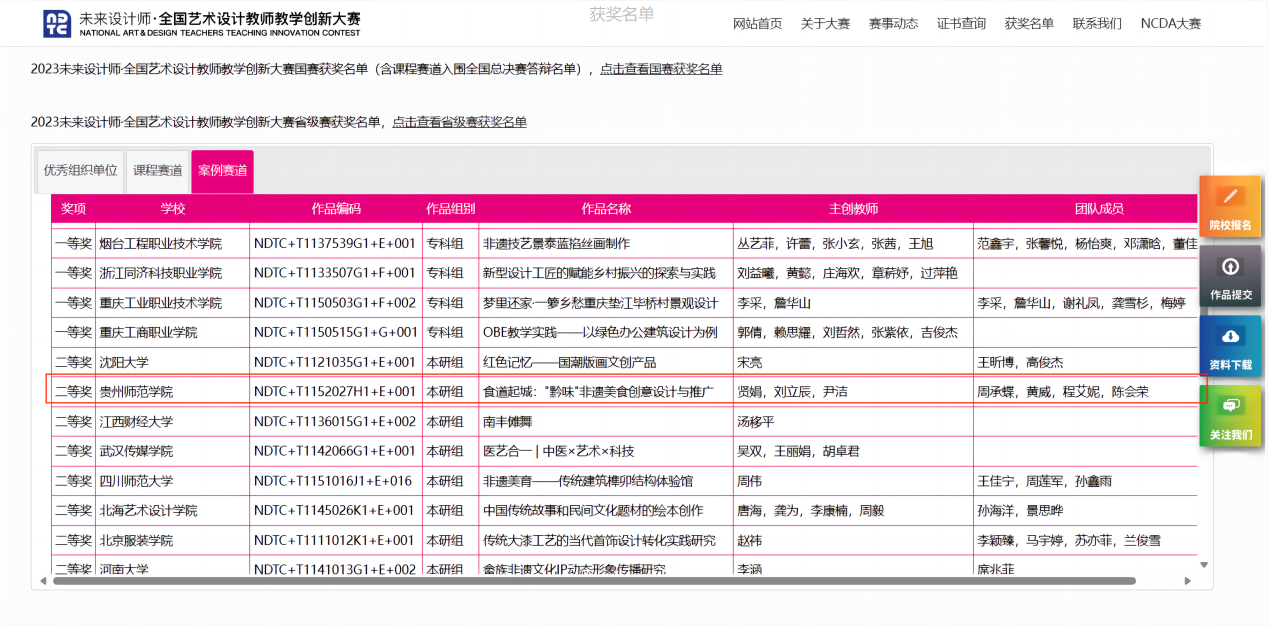This screenshot has height=626, width=1268.
Task: Go to 关于大赛 menu item
Action: [x=825, y=24]
